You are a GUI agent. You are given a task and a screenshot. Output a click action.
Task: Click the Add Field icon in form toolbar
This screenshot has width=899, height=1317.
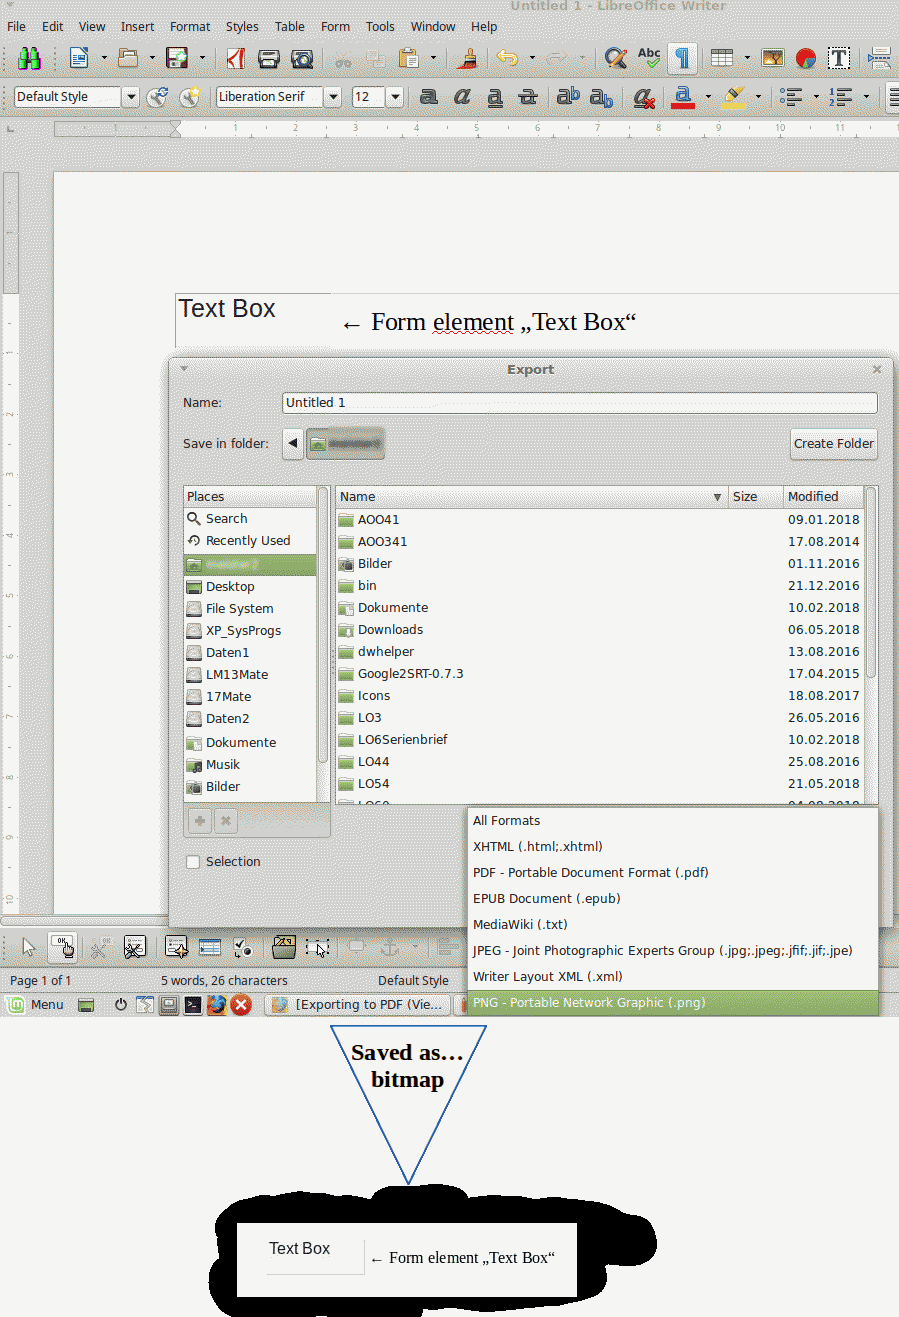(x=209, y=946)
